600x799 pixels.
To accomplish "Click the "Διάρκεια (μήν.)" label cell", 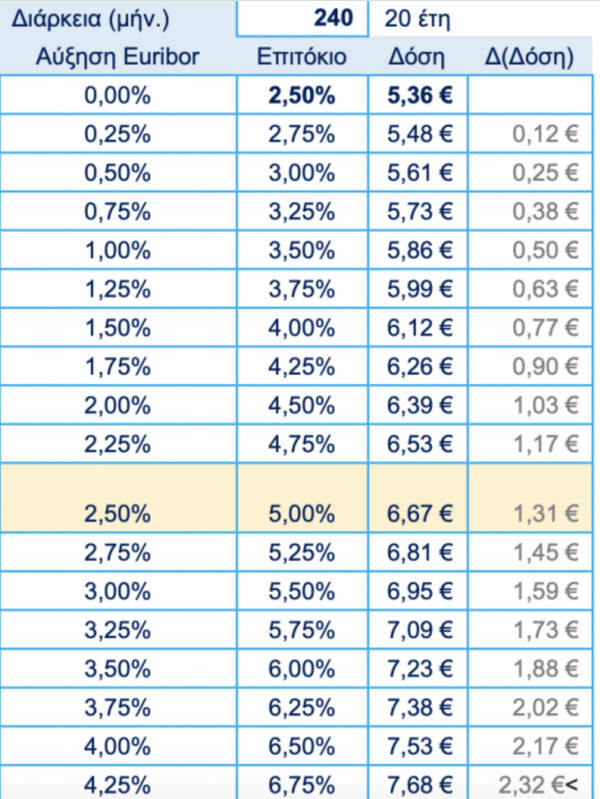I will point(118,19).
